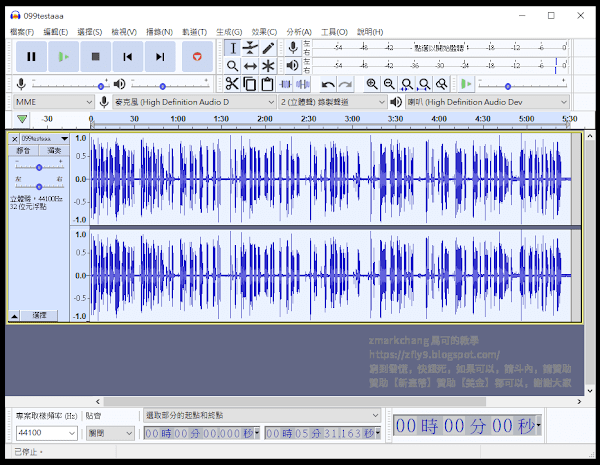The height and width of the screenshot is (465, 600).
Task: Zoom out on the waveform
Action: pyautogui.click(x=389, y=83)
